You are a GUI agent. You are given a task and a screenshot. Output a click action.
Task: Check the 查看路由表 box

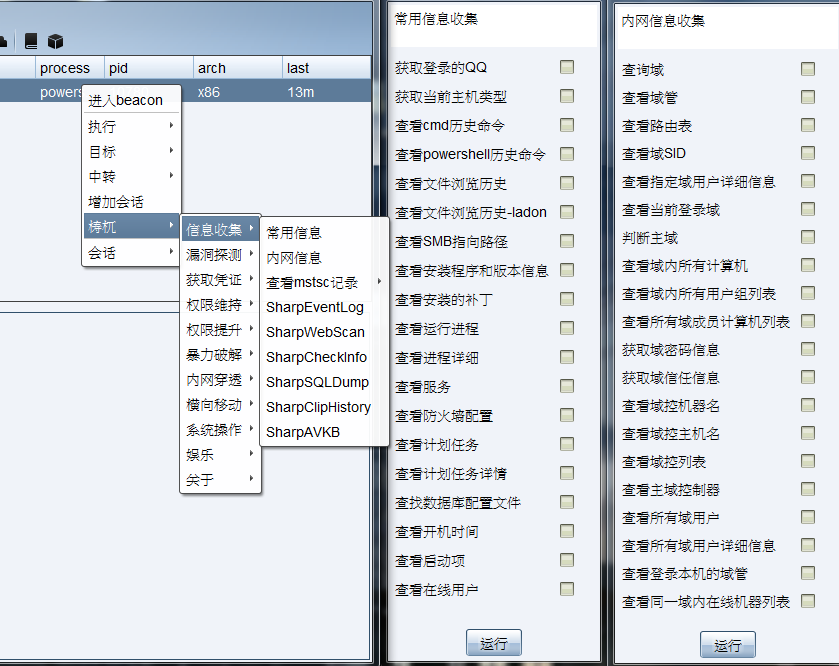point(808,125)
